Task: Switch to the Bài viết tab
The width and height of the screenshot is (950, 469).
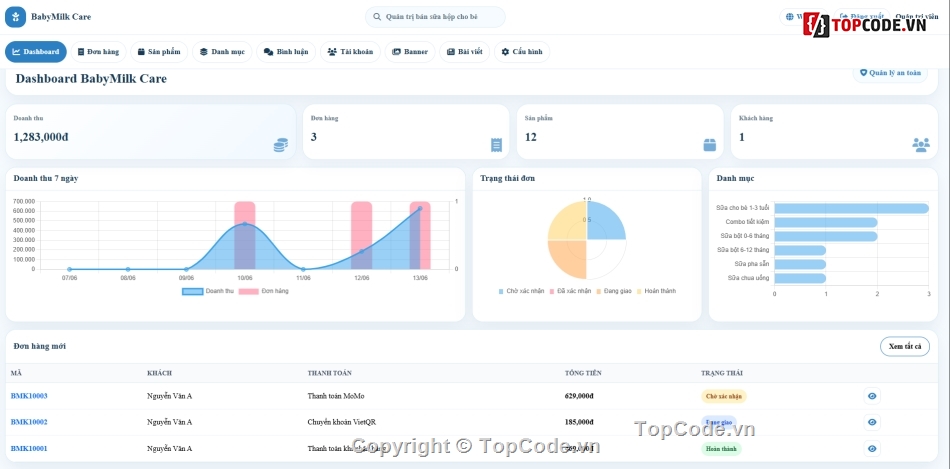Action: click(464, 52)
